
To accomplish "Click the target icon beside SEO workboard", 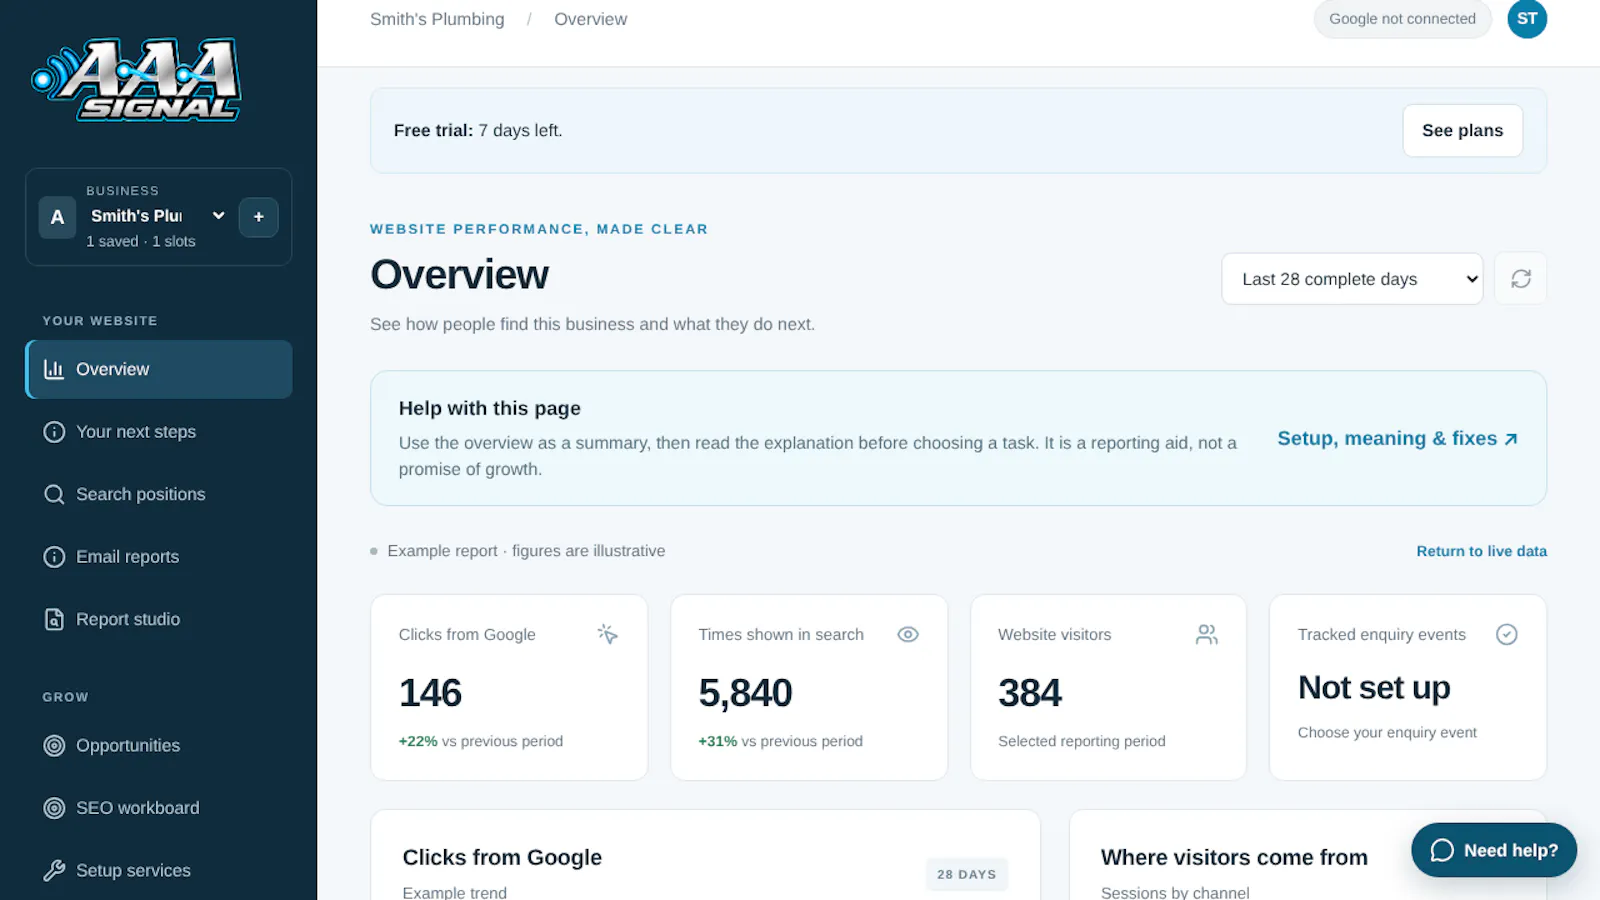I will click(x=54, y=808).
